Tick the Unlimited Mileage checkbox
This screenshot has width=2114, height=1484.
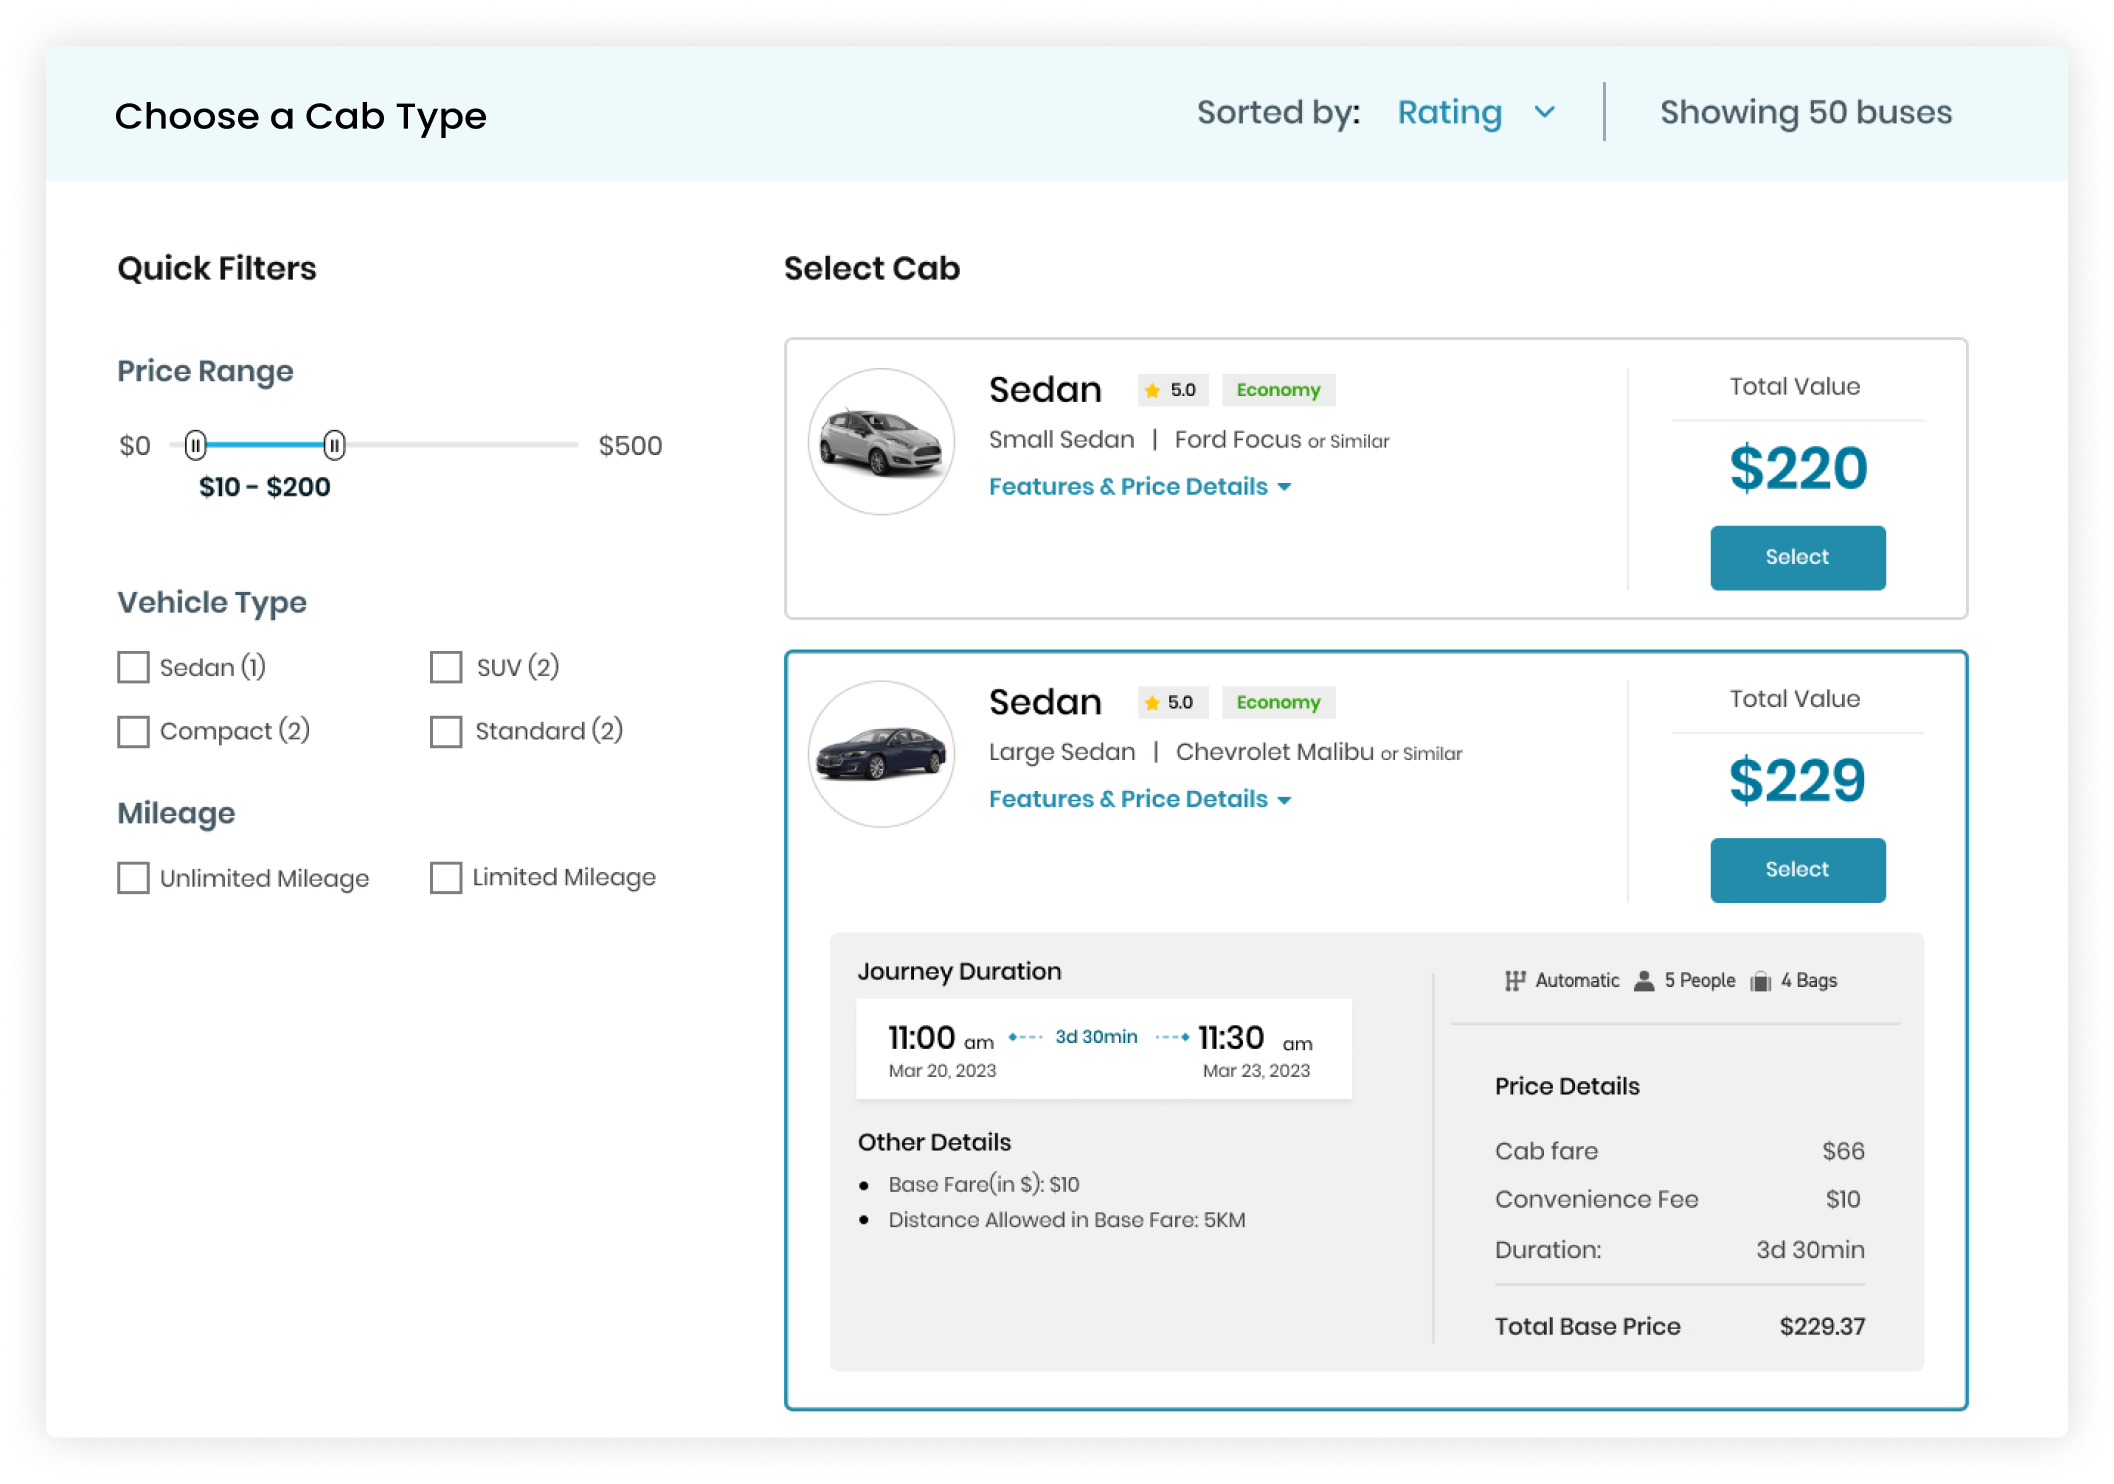(133, 878)
